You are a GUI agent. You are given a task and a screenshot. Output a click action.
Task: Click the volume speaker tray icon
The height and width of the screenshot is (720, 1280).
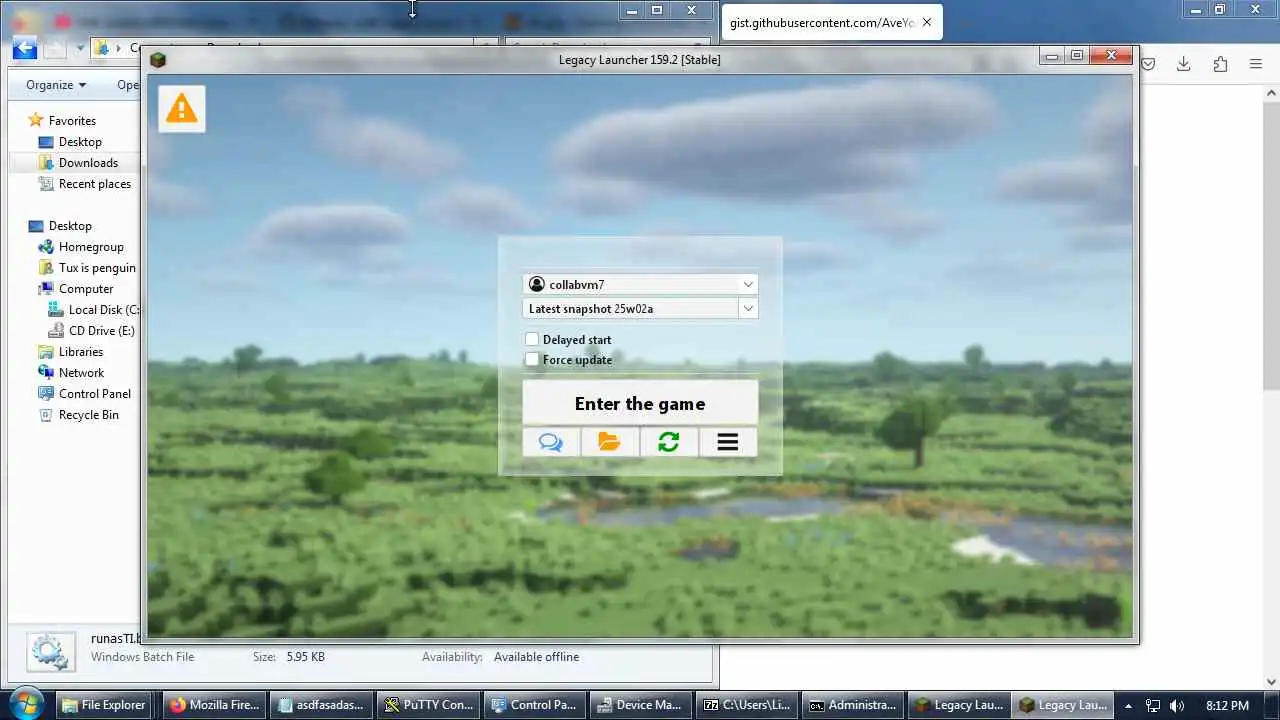click(1177, 706)
